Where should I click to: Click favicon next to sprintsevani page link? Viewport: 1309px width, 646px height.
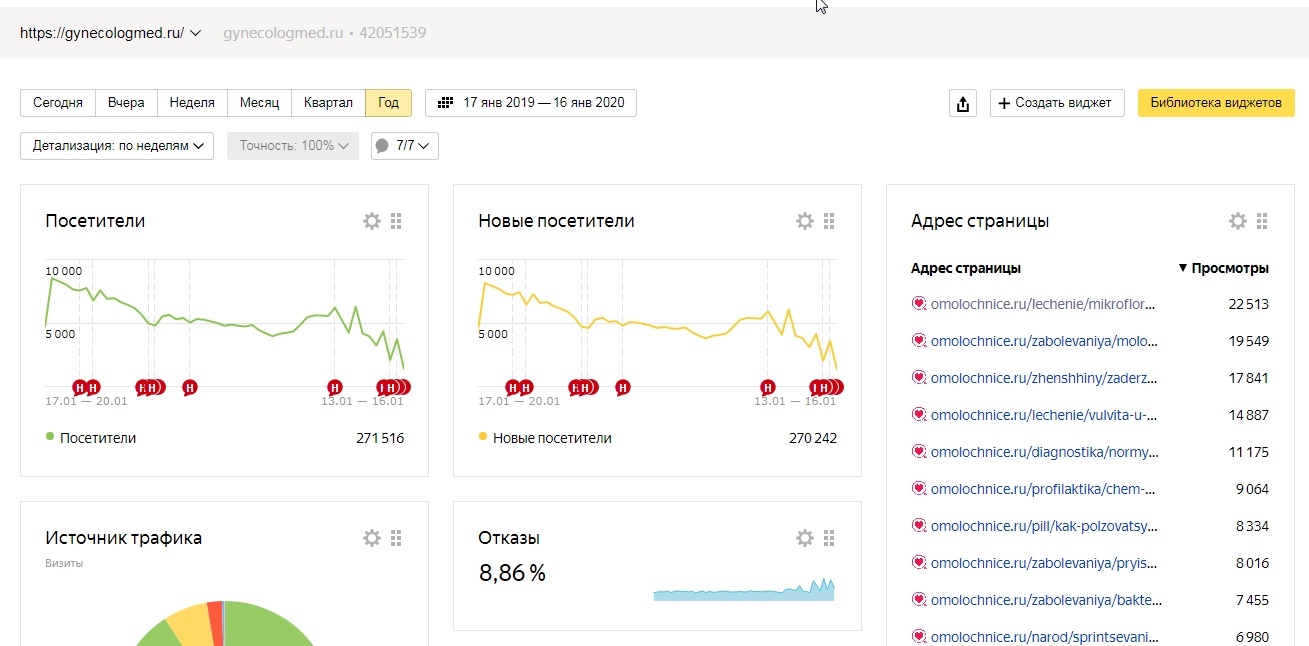click(x=919, y=637)
